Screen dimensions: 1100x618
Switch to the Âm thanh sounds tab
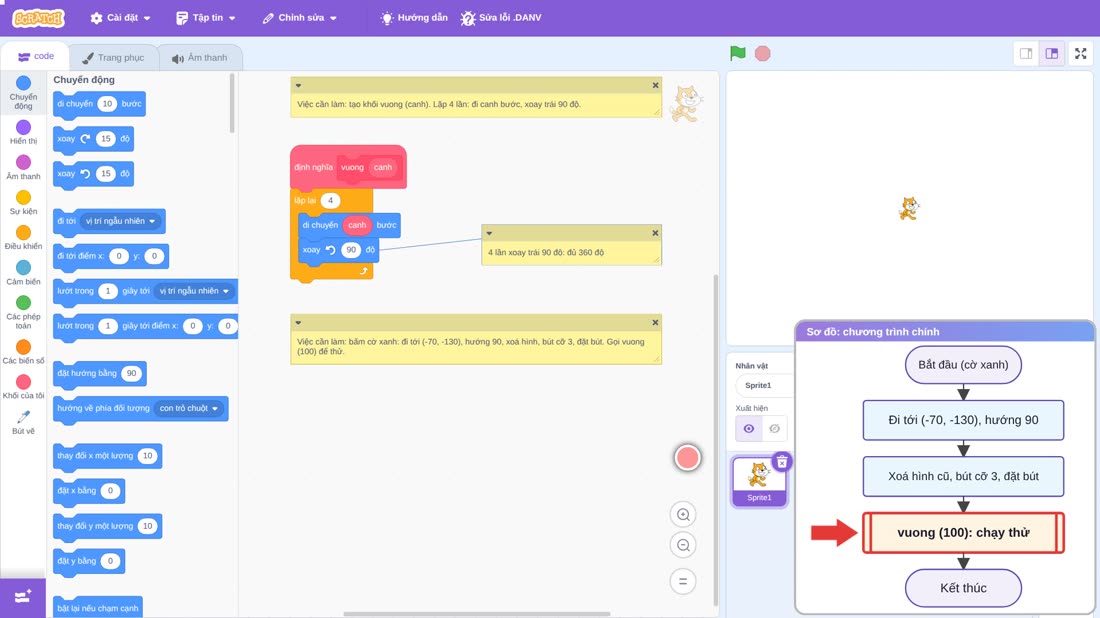coord(200,58)
